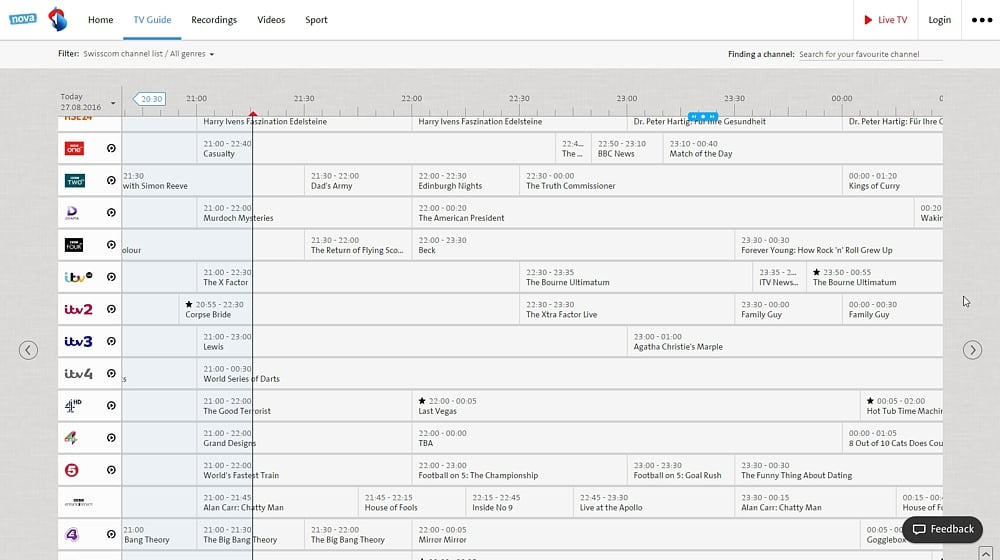Viewport: 1000px width, 560px height.
Task: Open Football on 5: The Championship
Action: (x=519, y=471)
